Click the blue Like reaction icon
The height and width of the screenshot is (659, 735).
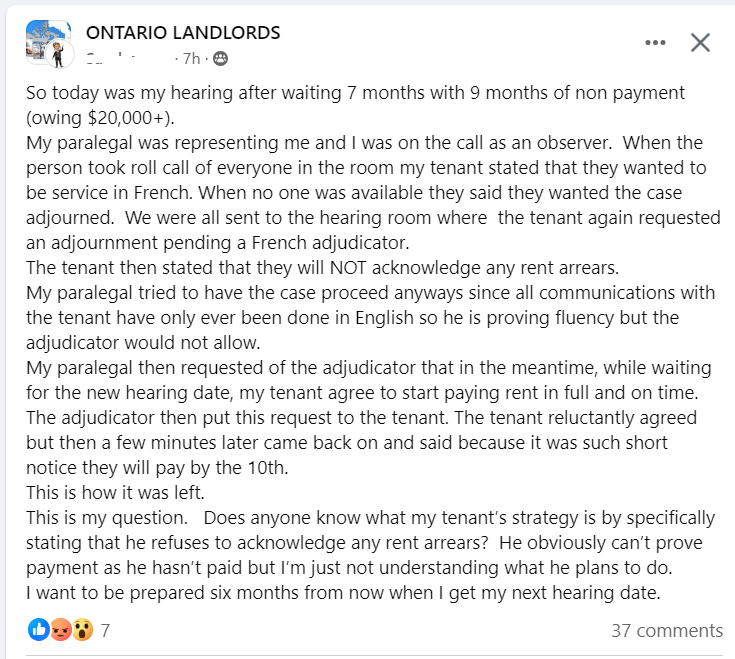click(x=38, y=629)
